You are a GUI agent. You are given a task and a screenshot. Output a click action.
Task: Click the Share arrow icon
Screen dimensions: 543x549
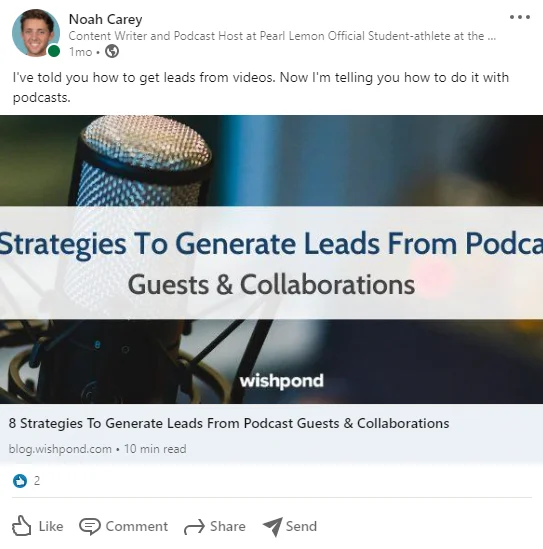[194, 527]
